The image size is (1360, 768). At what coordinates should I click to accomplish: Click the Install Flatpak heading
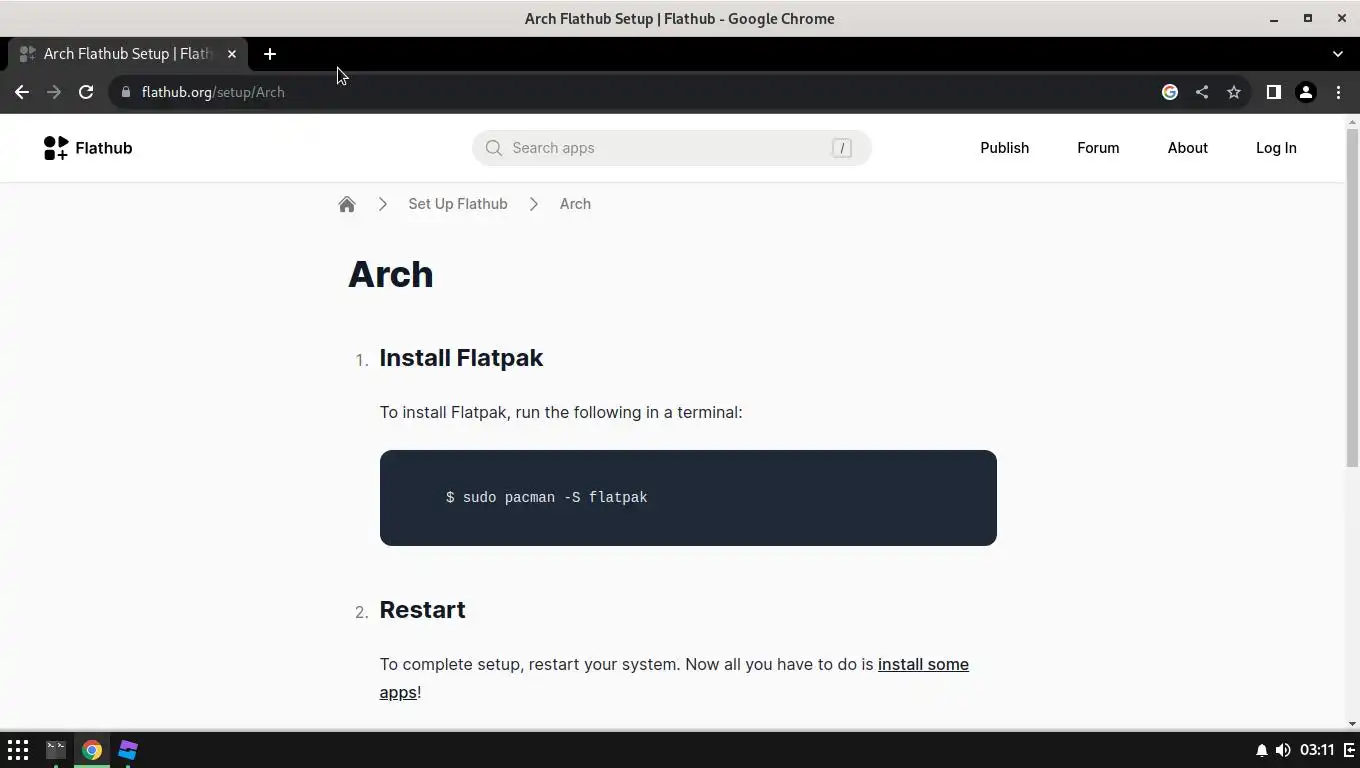click(x=461, y=358)
